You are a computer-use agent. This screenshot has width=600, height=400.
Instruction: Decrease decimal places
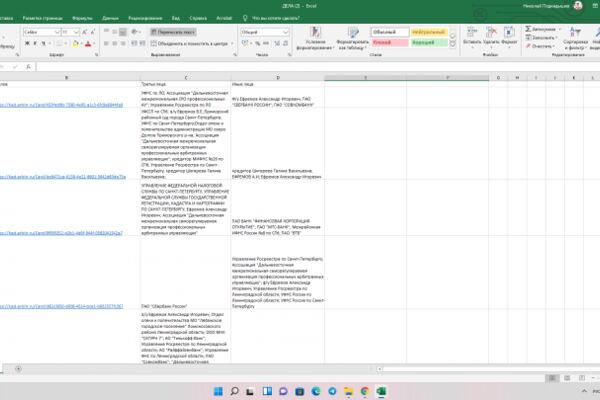coord(285,44)
